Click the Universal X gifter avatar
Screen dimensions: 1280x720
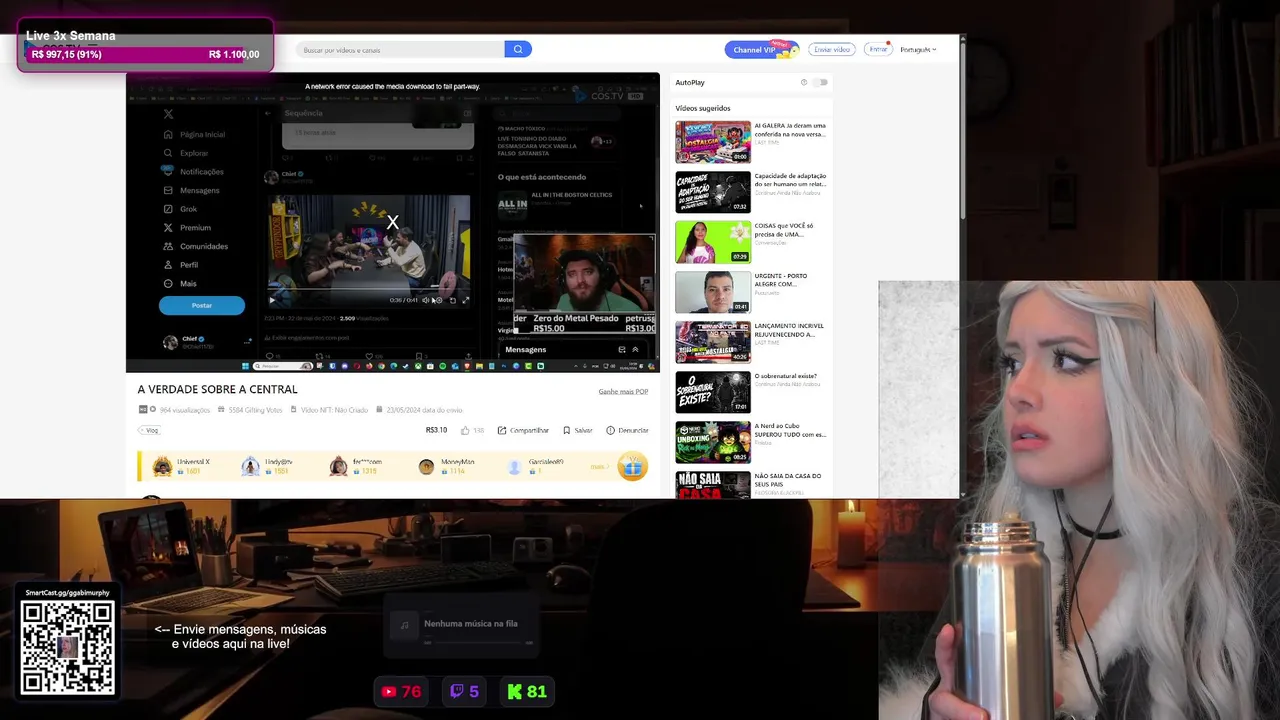coord(162,466)
